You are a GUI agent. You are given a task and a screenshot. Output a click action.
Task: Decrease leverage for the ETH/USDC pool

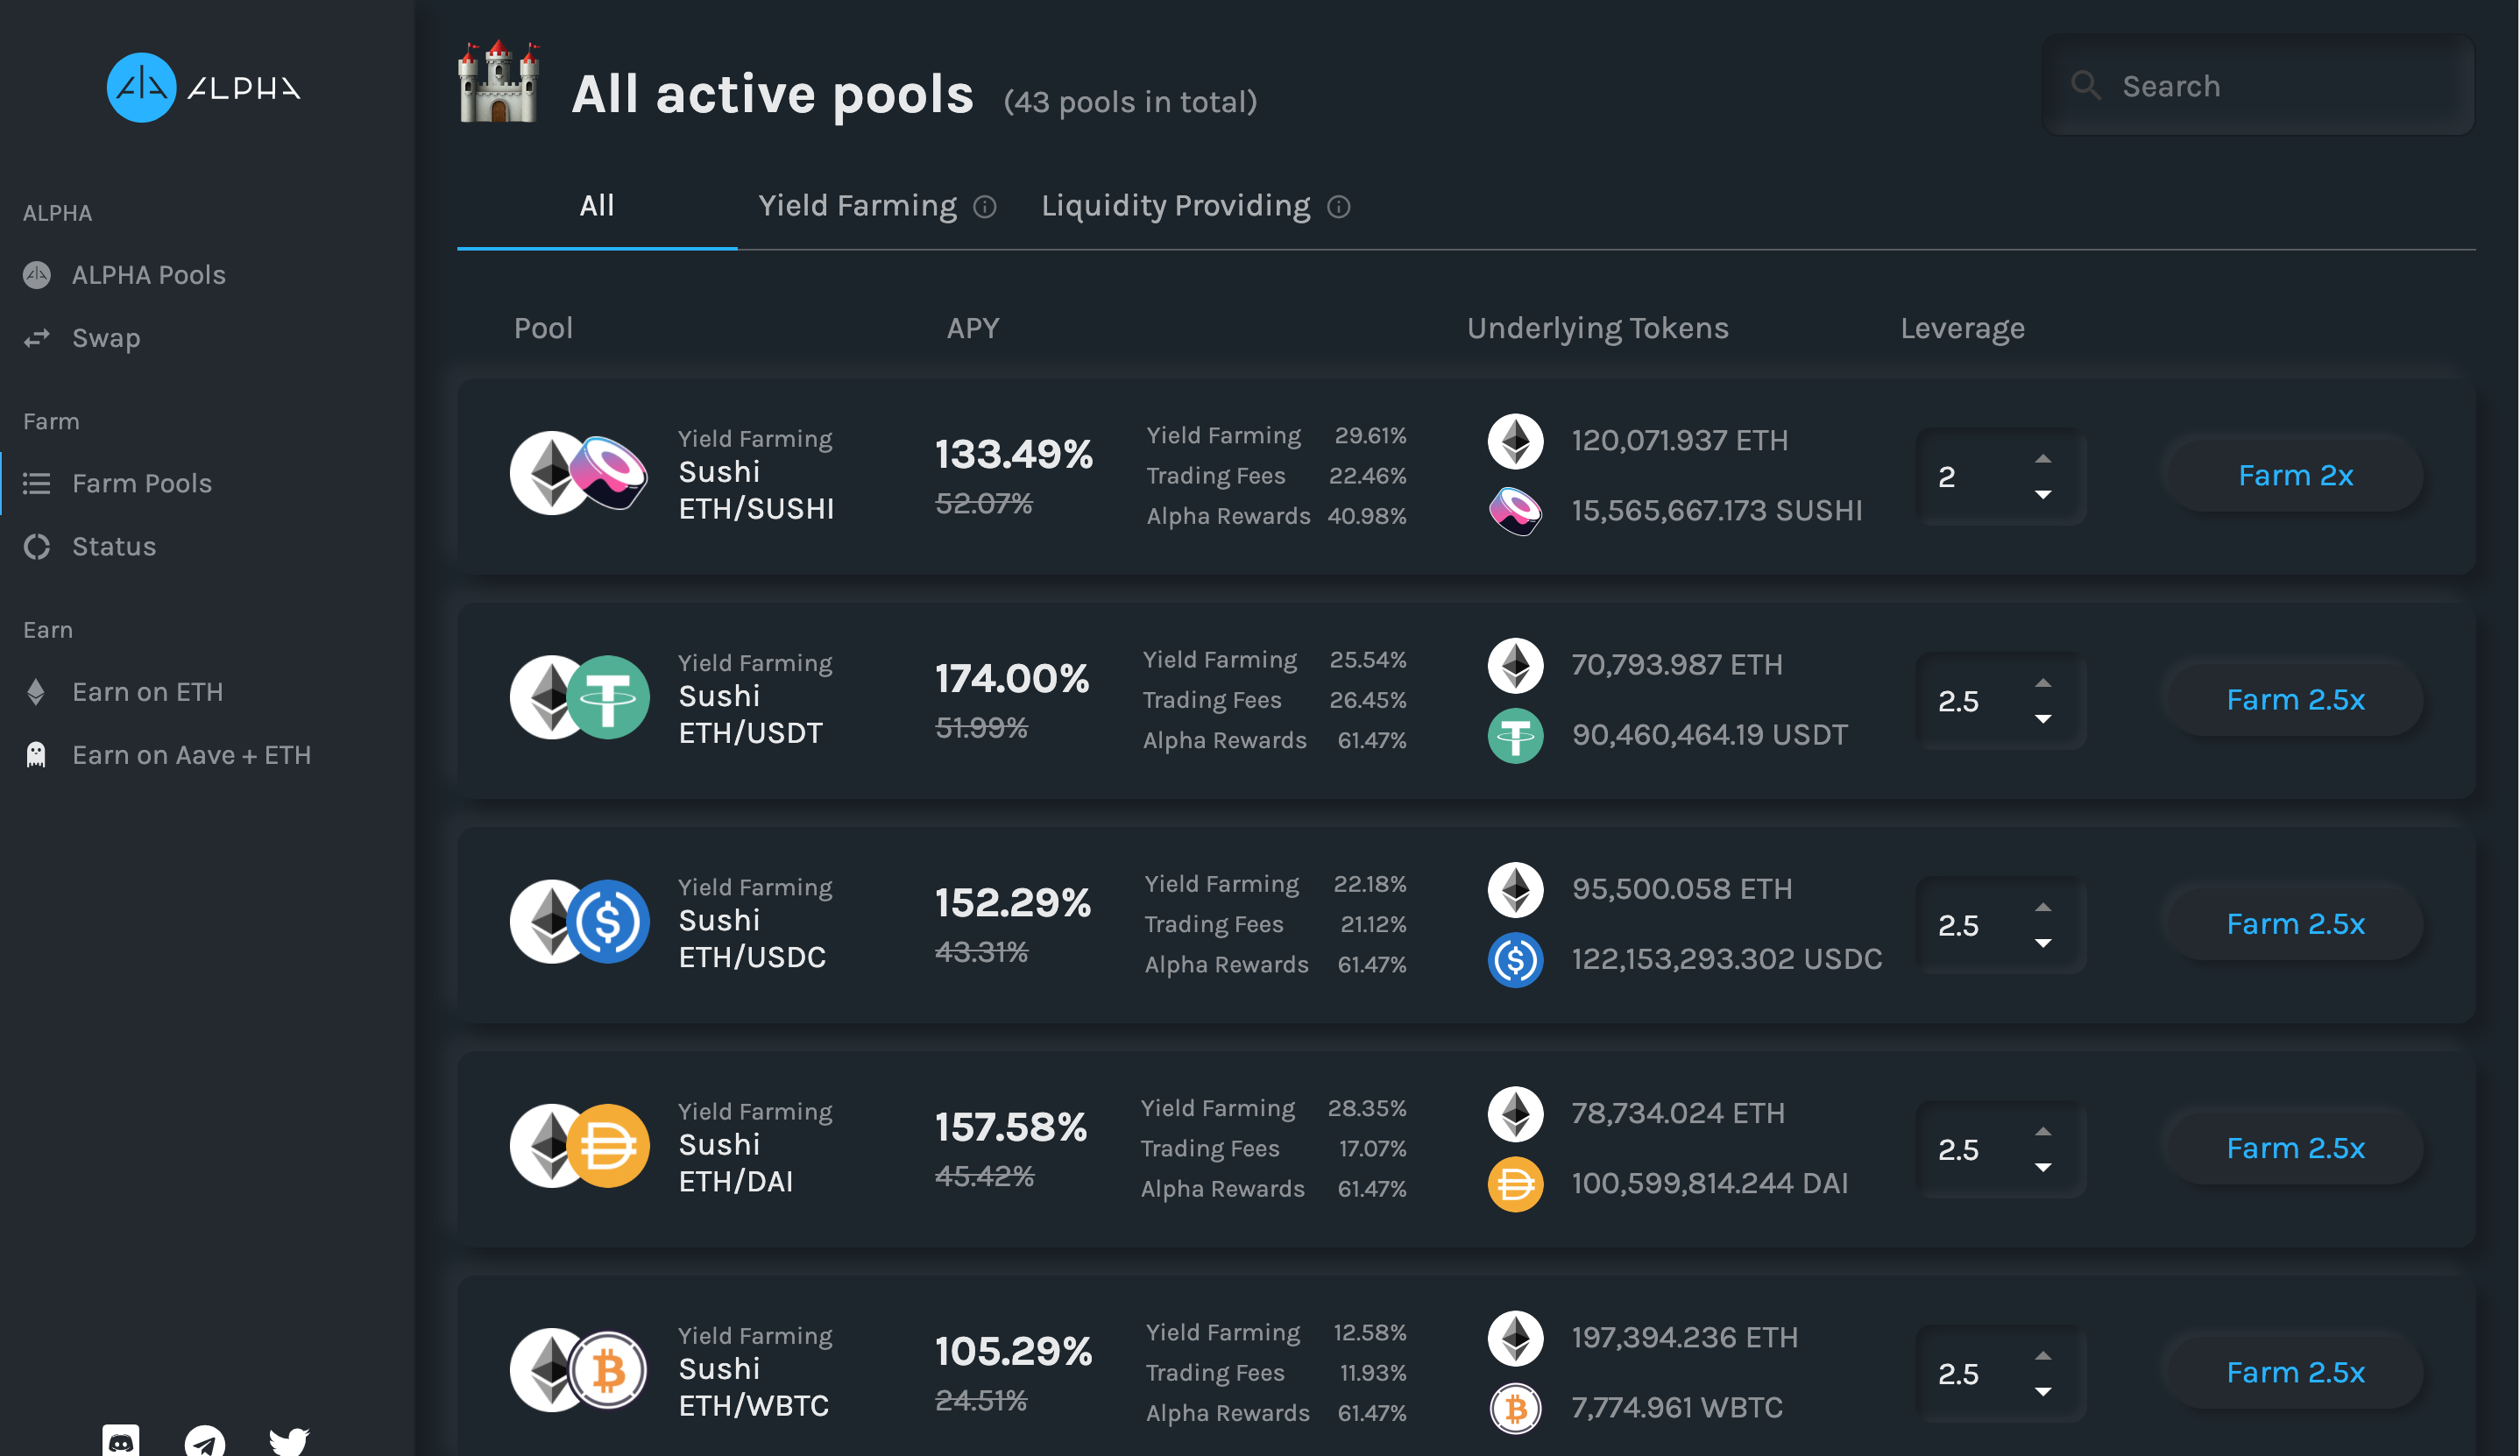click(2043, 943)
